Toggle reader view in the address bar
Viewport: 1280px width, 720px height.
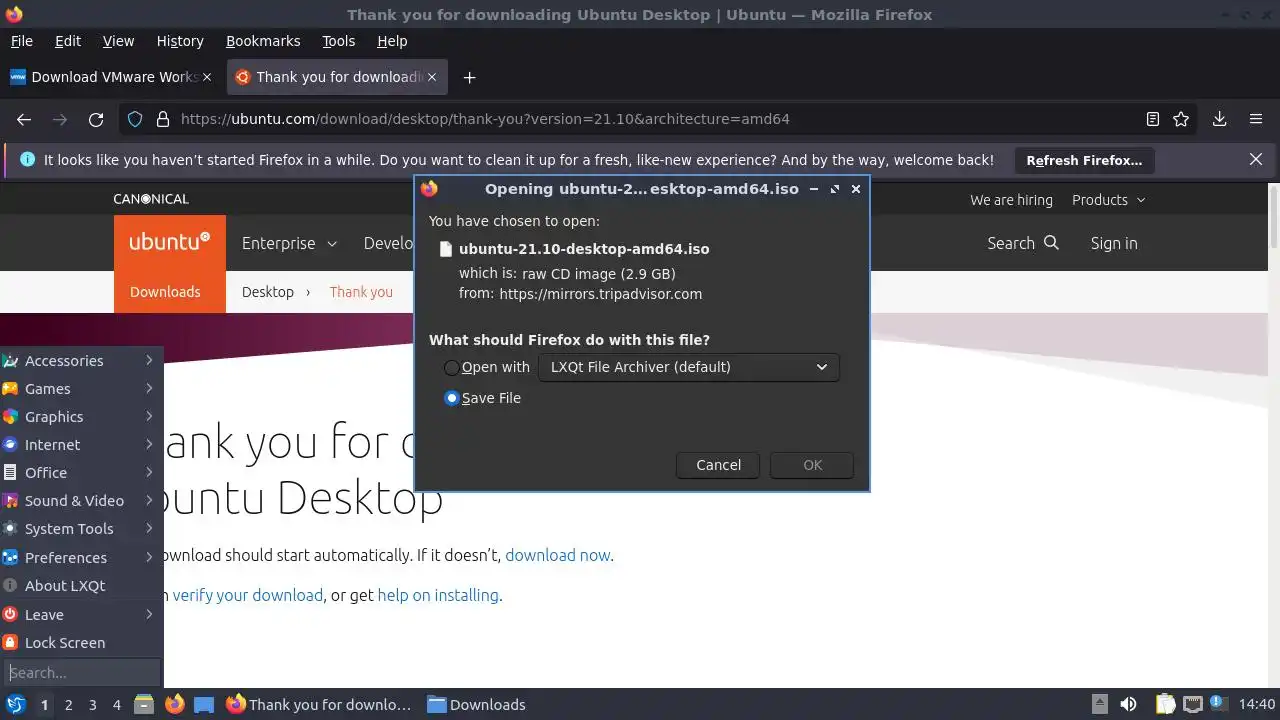click(1153, 119)
